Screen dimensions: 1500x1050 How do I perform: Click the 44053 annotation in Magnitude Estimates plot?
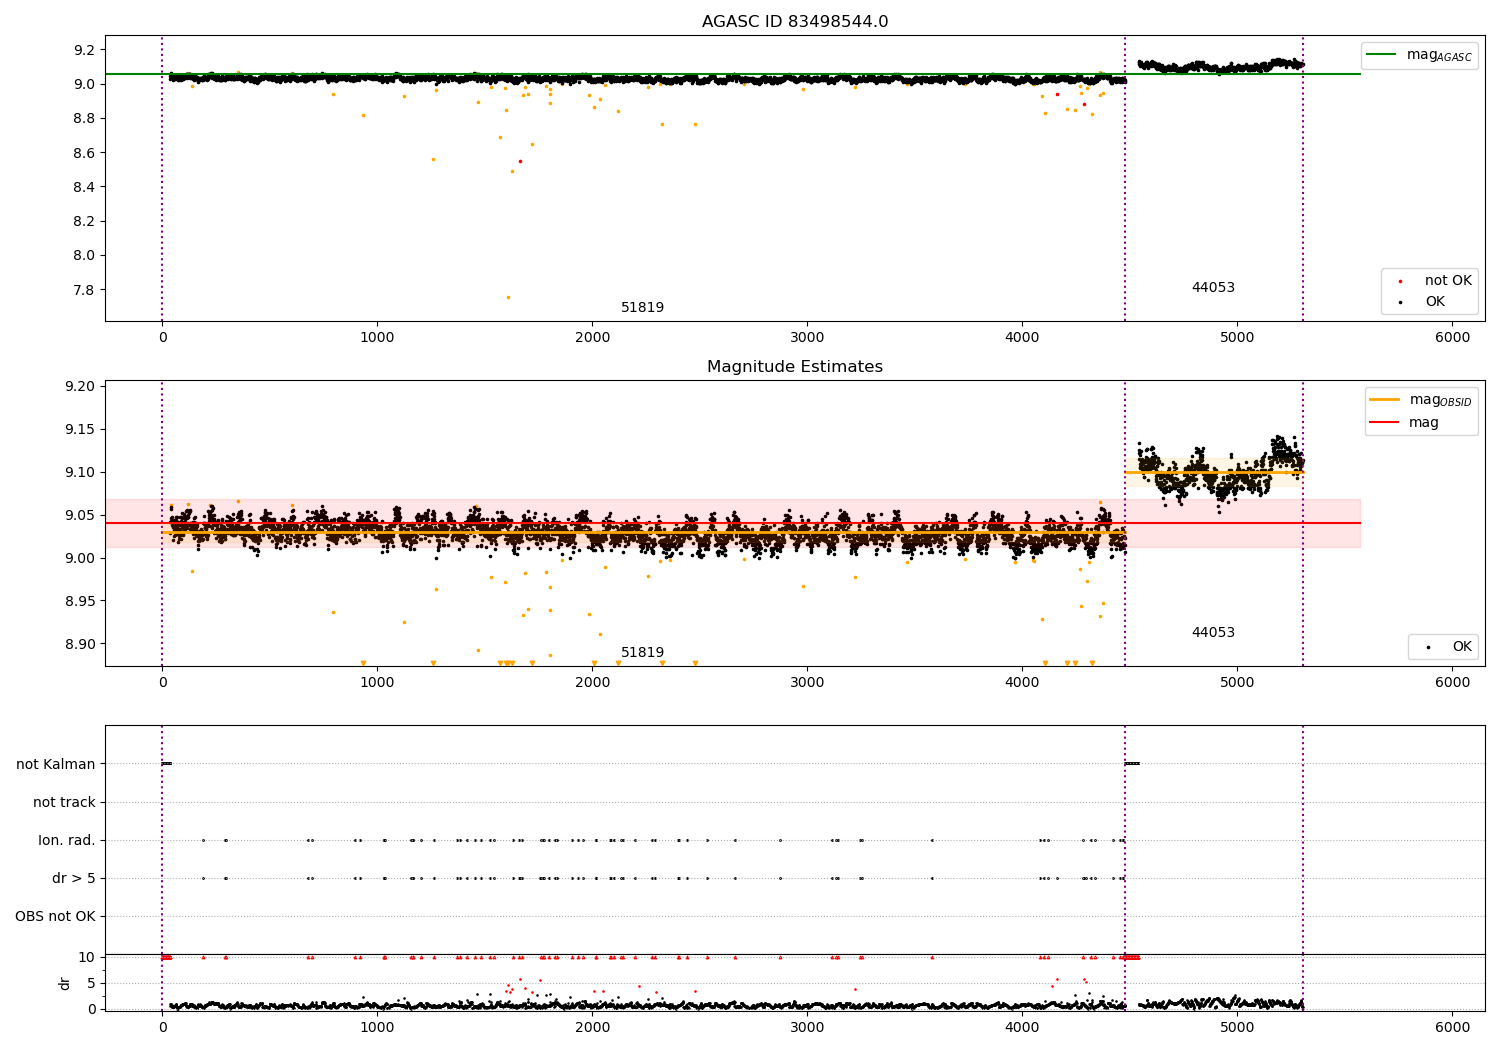pos(1213,633)
